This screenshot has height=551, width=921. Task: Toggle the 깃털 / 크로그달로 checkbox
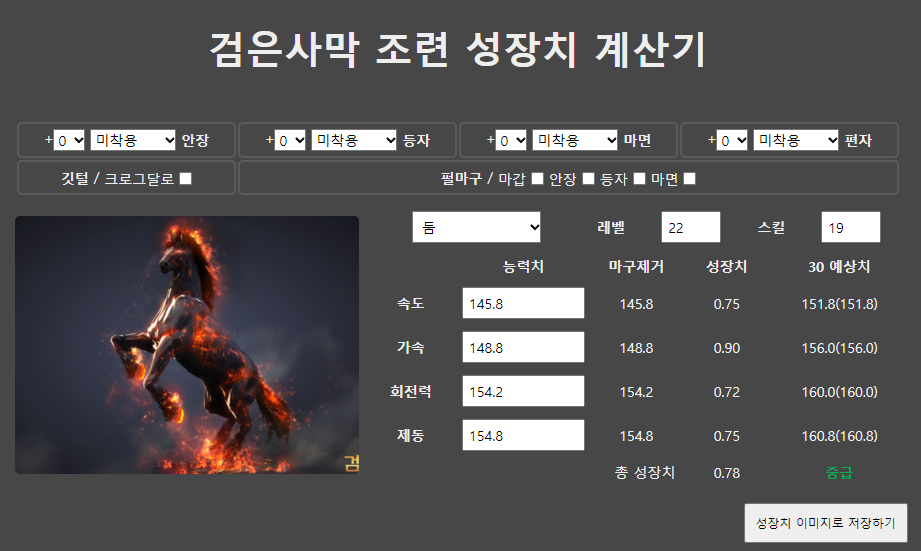(186, 179)
